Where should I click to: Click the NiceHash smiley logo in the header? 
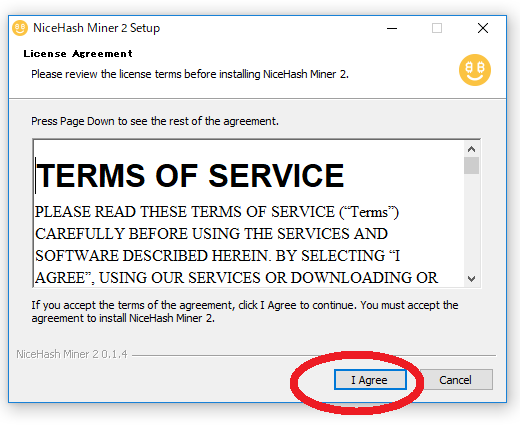click(x=475, y=70)
